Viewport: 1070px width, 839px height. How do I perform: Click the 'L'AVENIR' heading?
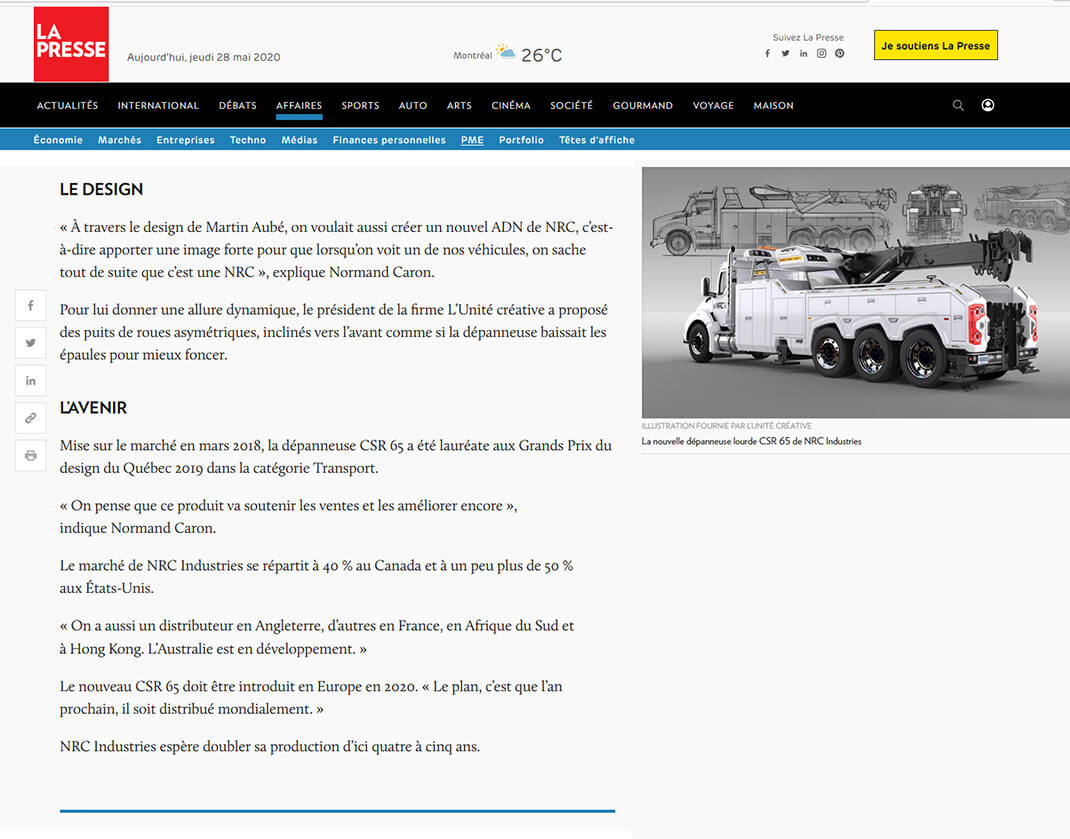click(x=93, y=408)
